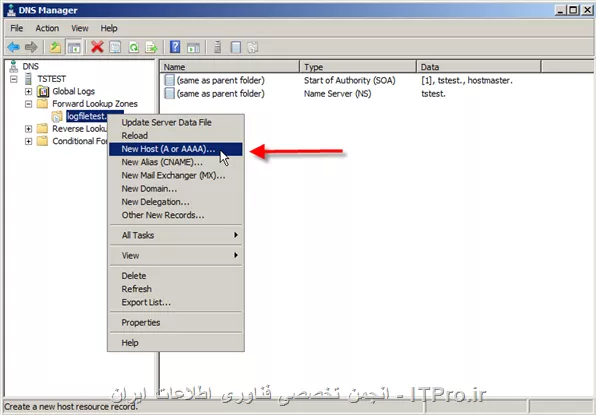The image size is (596, 415).
Task: Click the New Host server toolbar icon
Action: pos(217,47)
